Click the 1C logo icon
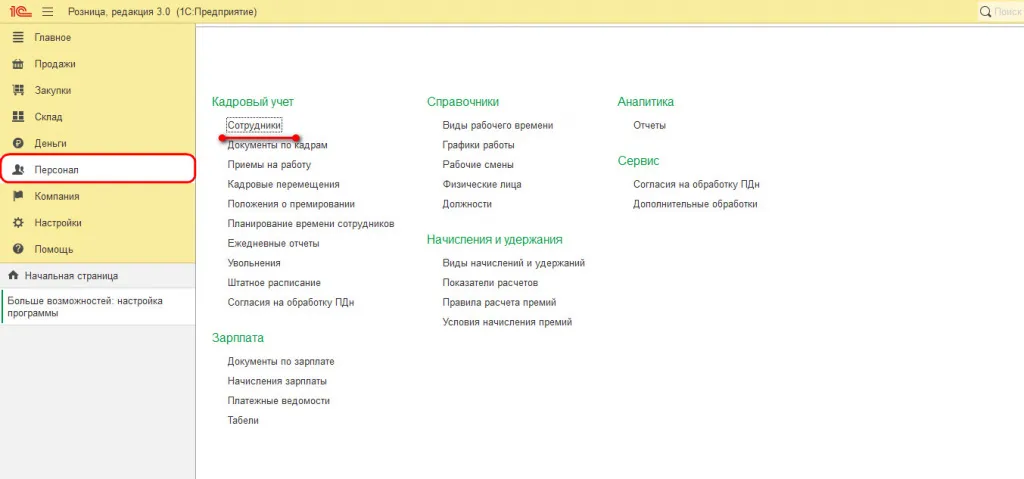 [18, 11]
